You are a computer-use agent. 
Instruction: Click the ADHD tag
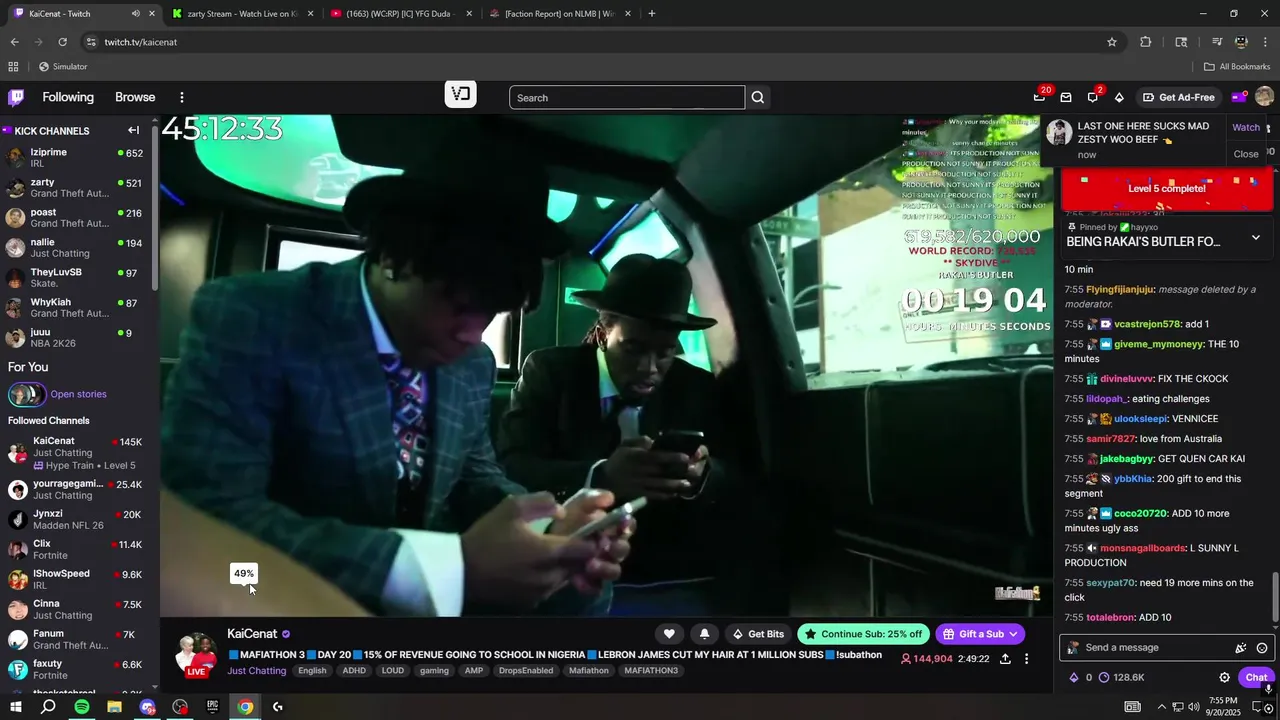tap(354, 671)
